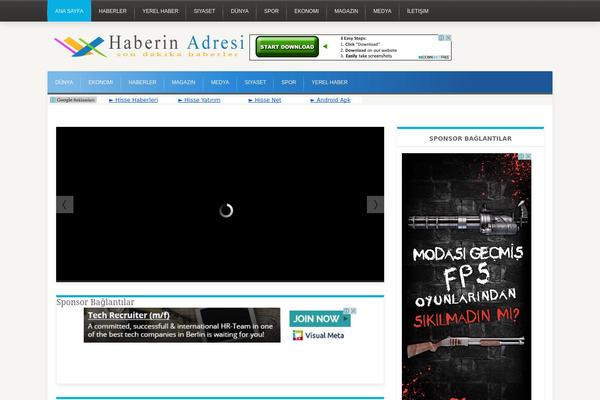The width and height of the screenshot is (600, 400).
Task: Click the loading spinner in the slider
Action: coord(226,211)
